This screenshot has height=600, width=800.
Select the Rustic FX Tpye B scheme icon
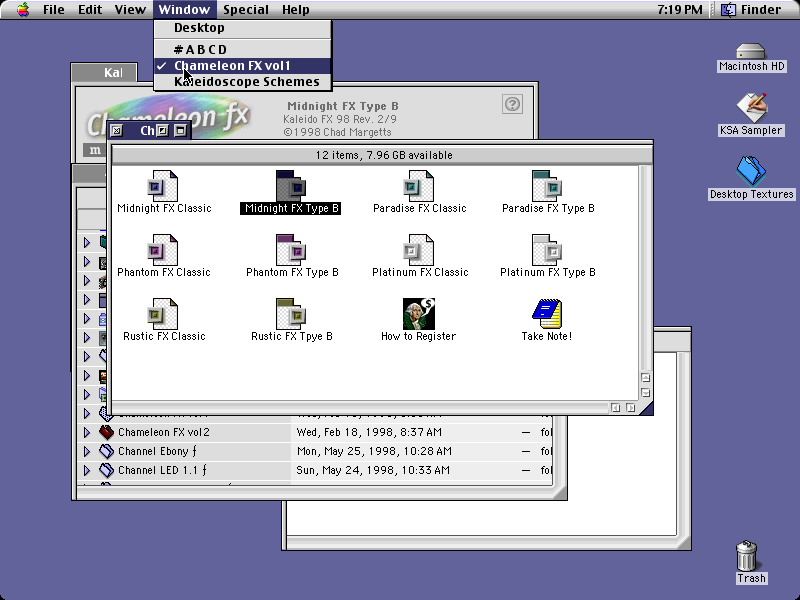291,314
